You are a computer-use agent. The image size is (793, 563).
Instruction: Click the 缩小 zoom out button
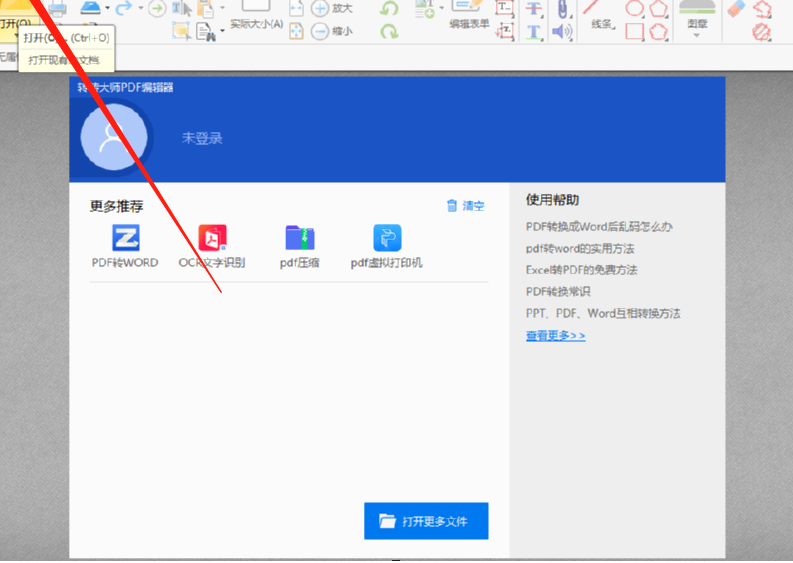coord(332,31)
